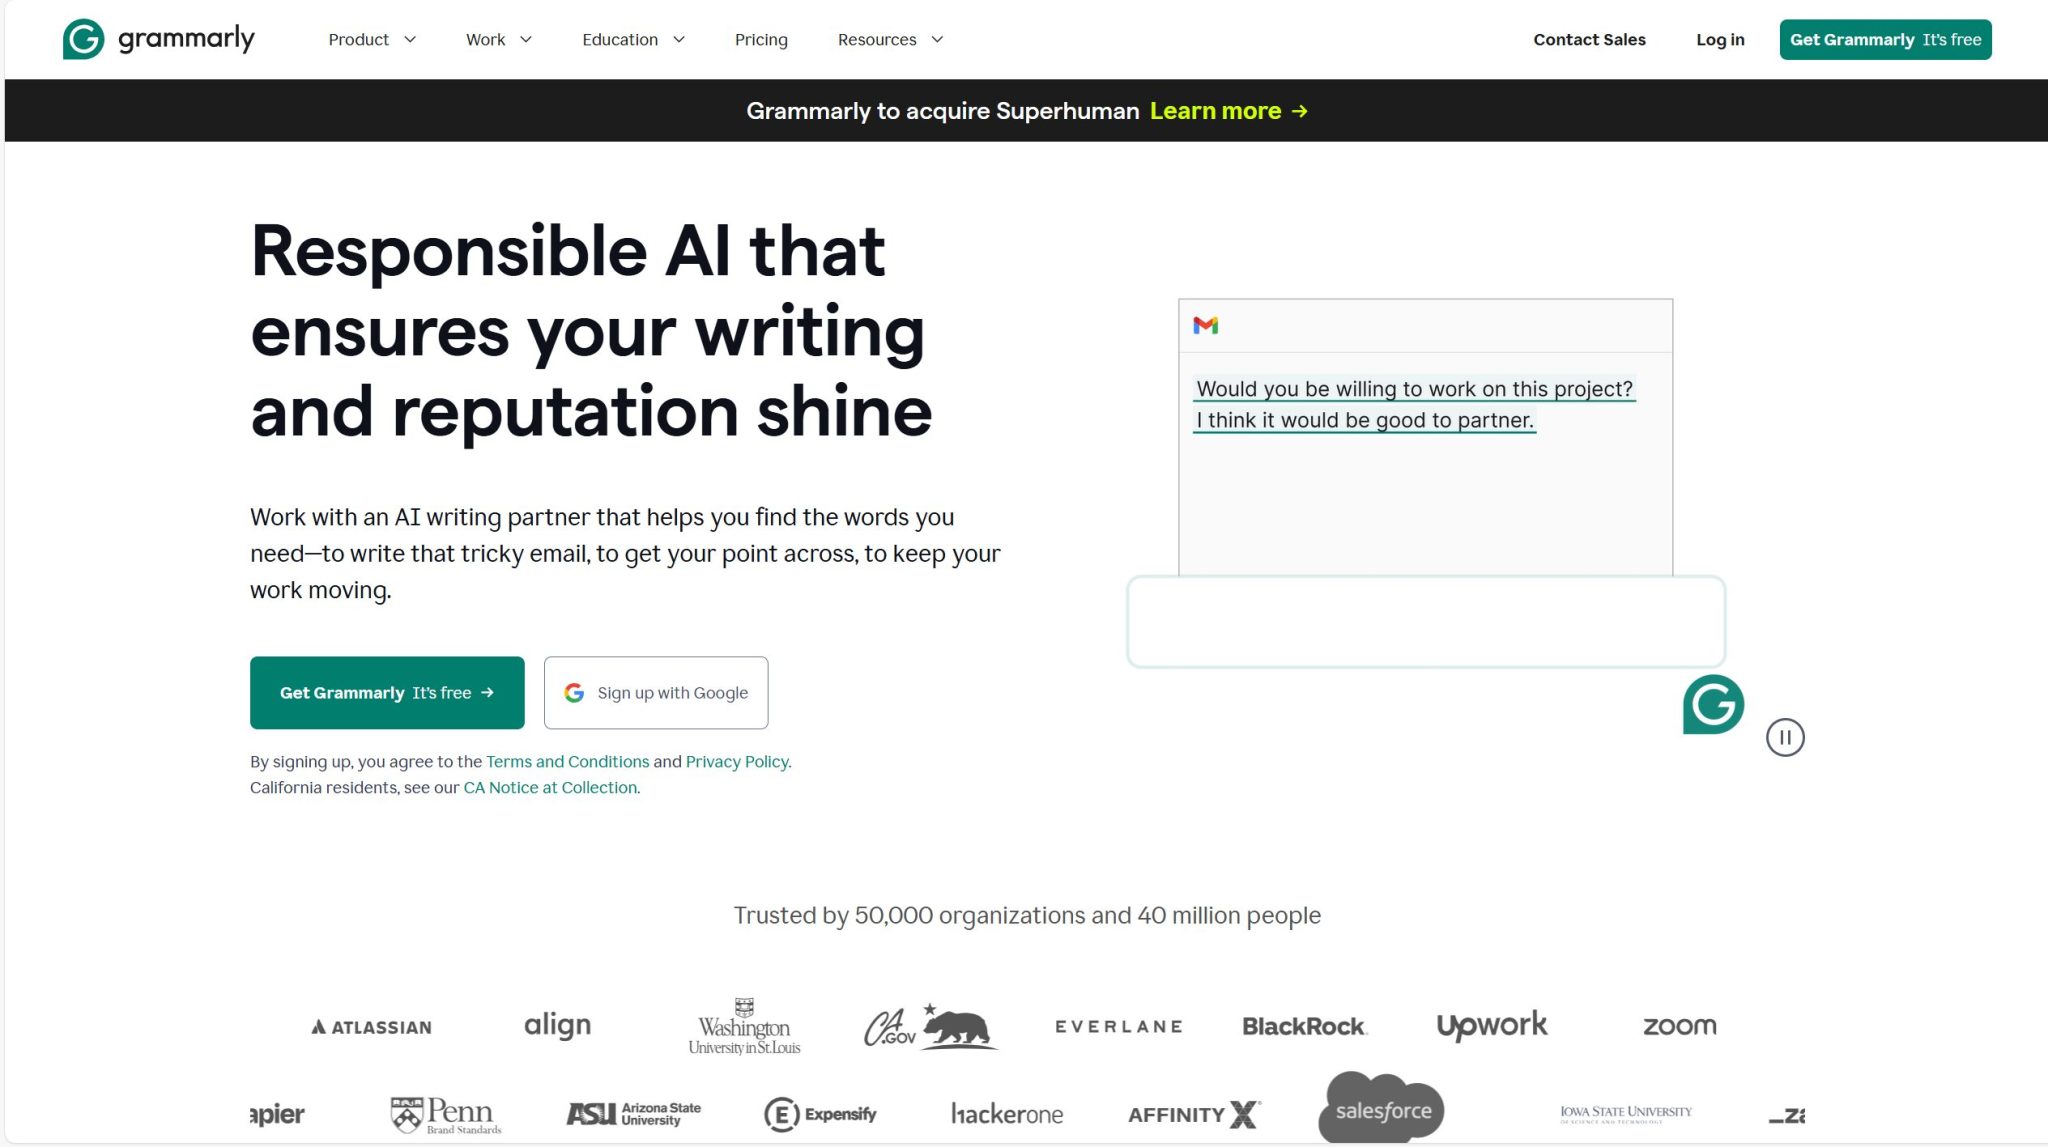The height and width of the screenshot is (1147, 2048).
Task: Click the align logo
Action: (x=557, y=1025)
